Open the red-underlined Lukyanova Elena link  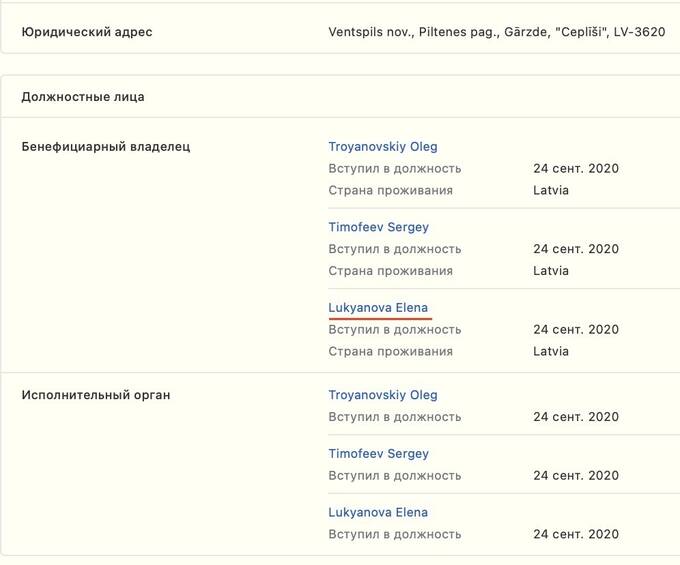tap(378, 307)
